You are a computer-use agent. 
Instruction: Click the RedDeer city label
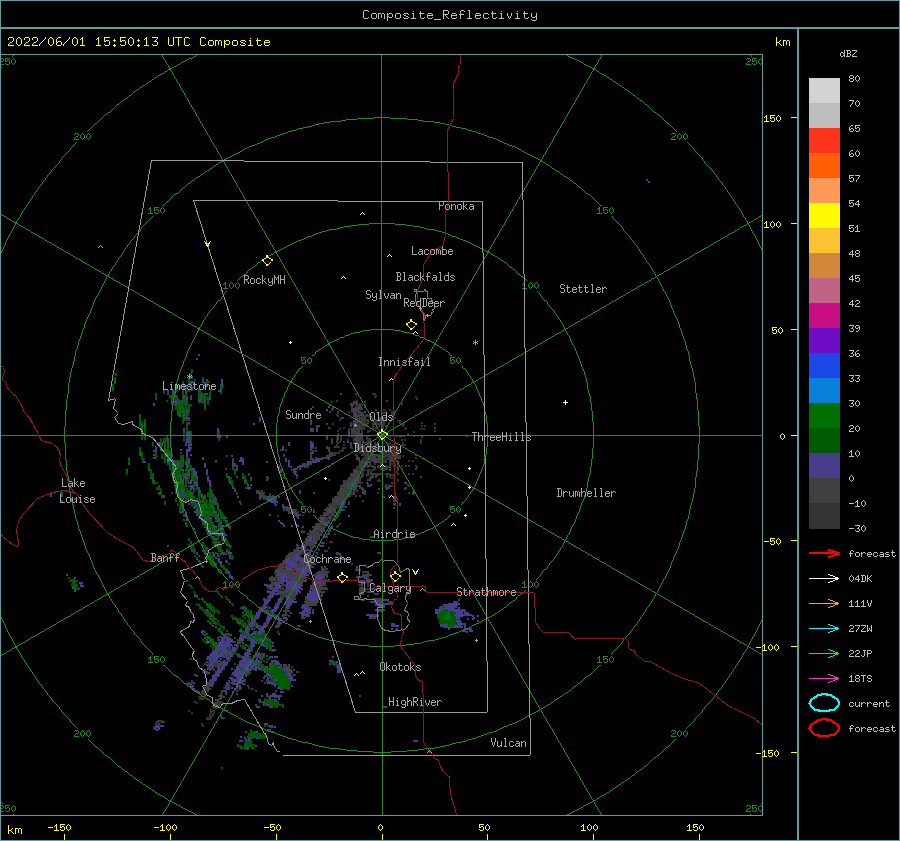[x=424, y=303]
